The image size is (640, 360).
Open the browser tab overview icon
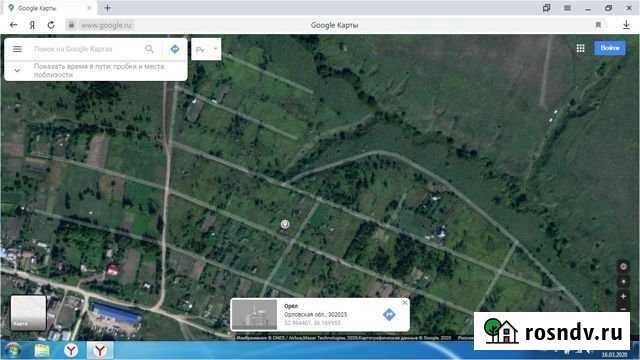coord(547,8)
